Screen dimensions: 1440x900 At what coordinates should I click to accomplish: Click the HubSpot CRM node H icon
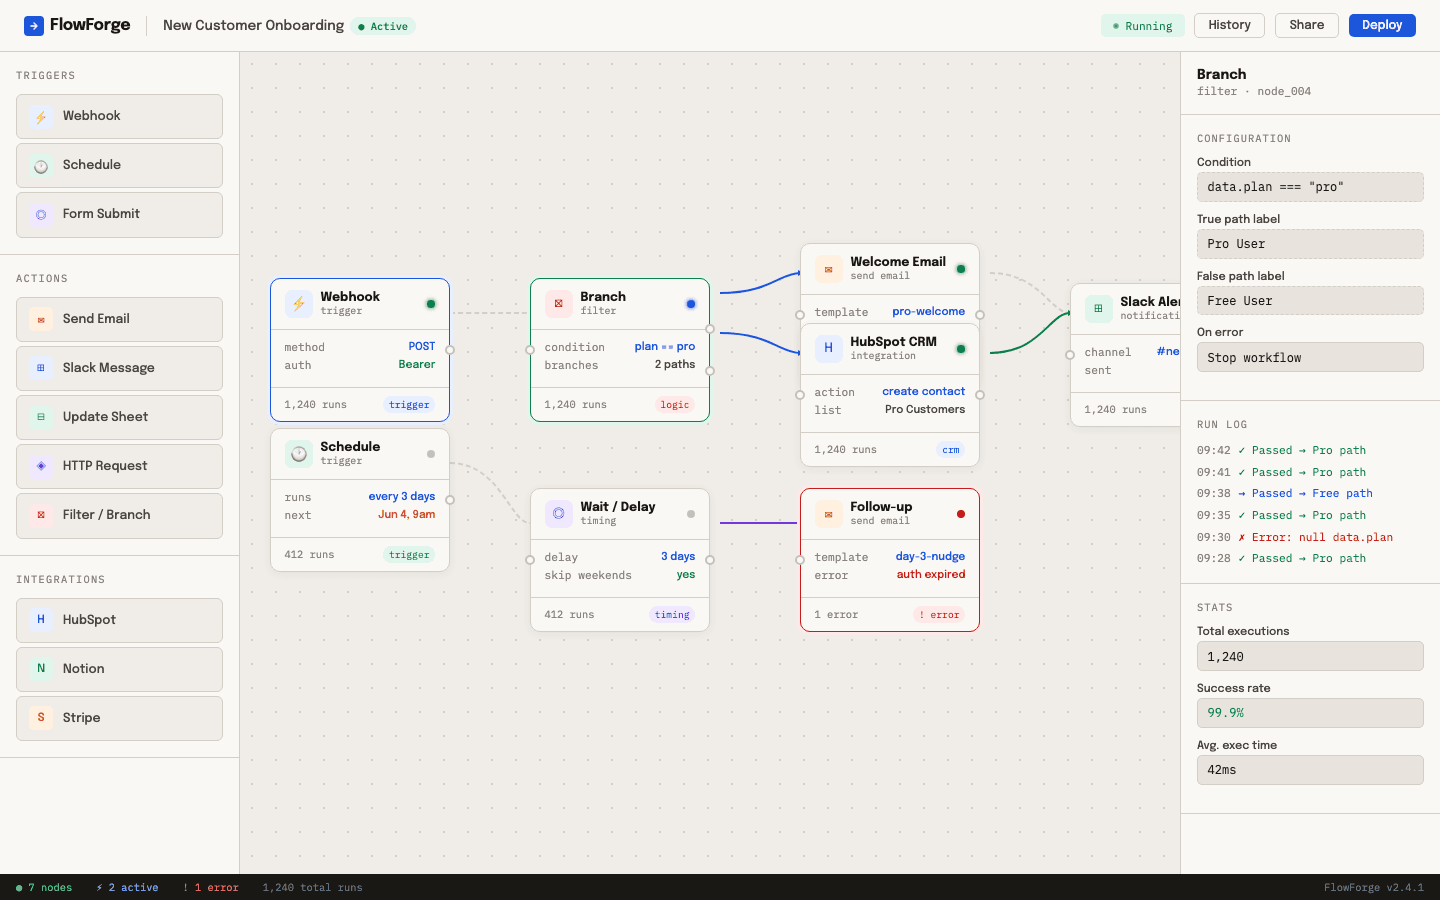coord(828,349)
